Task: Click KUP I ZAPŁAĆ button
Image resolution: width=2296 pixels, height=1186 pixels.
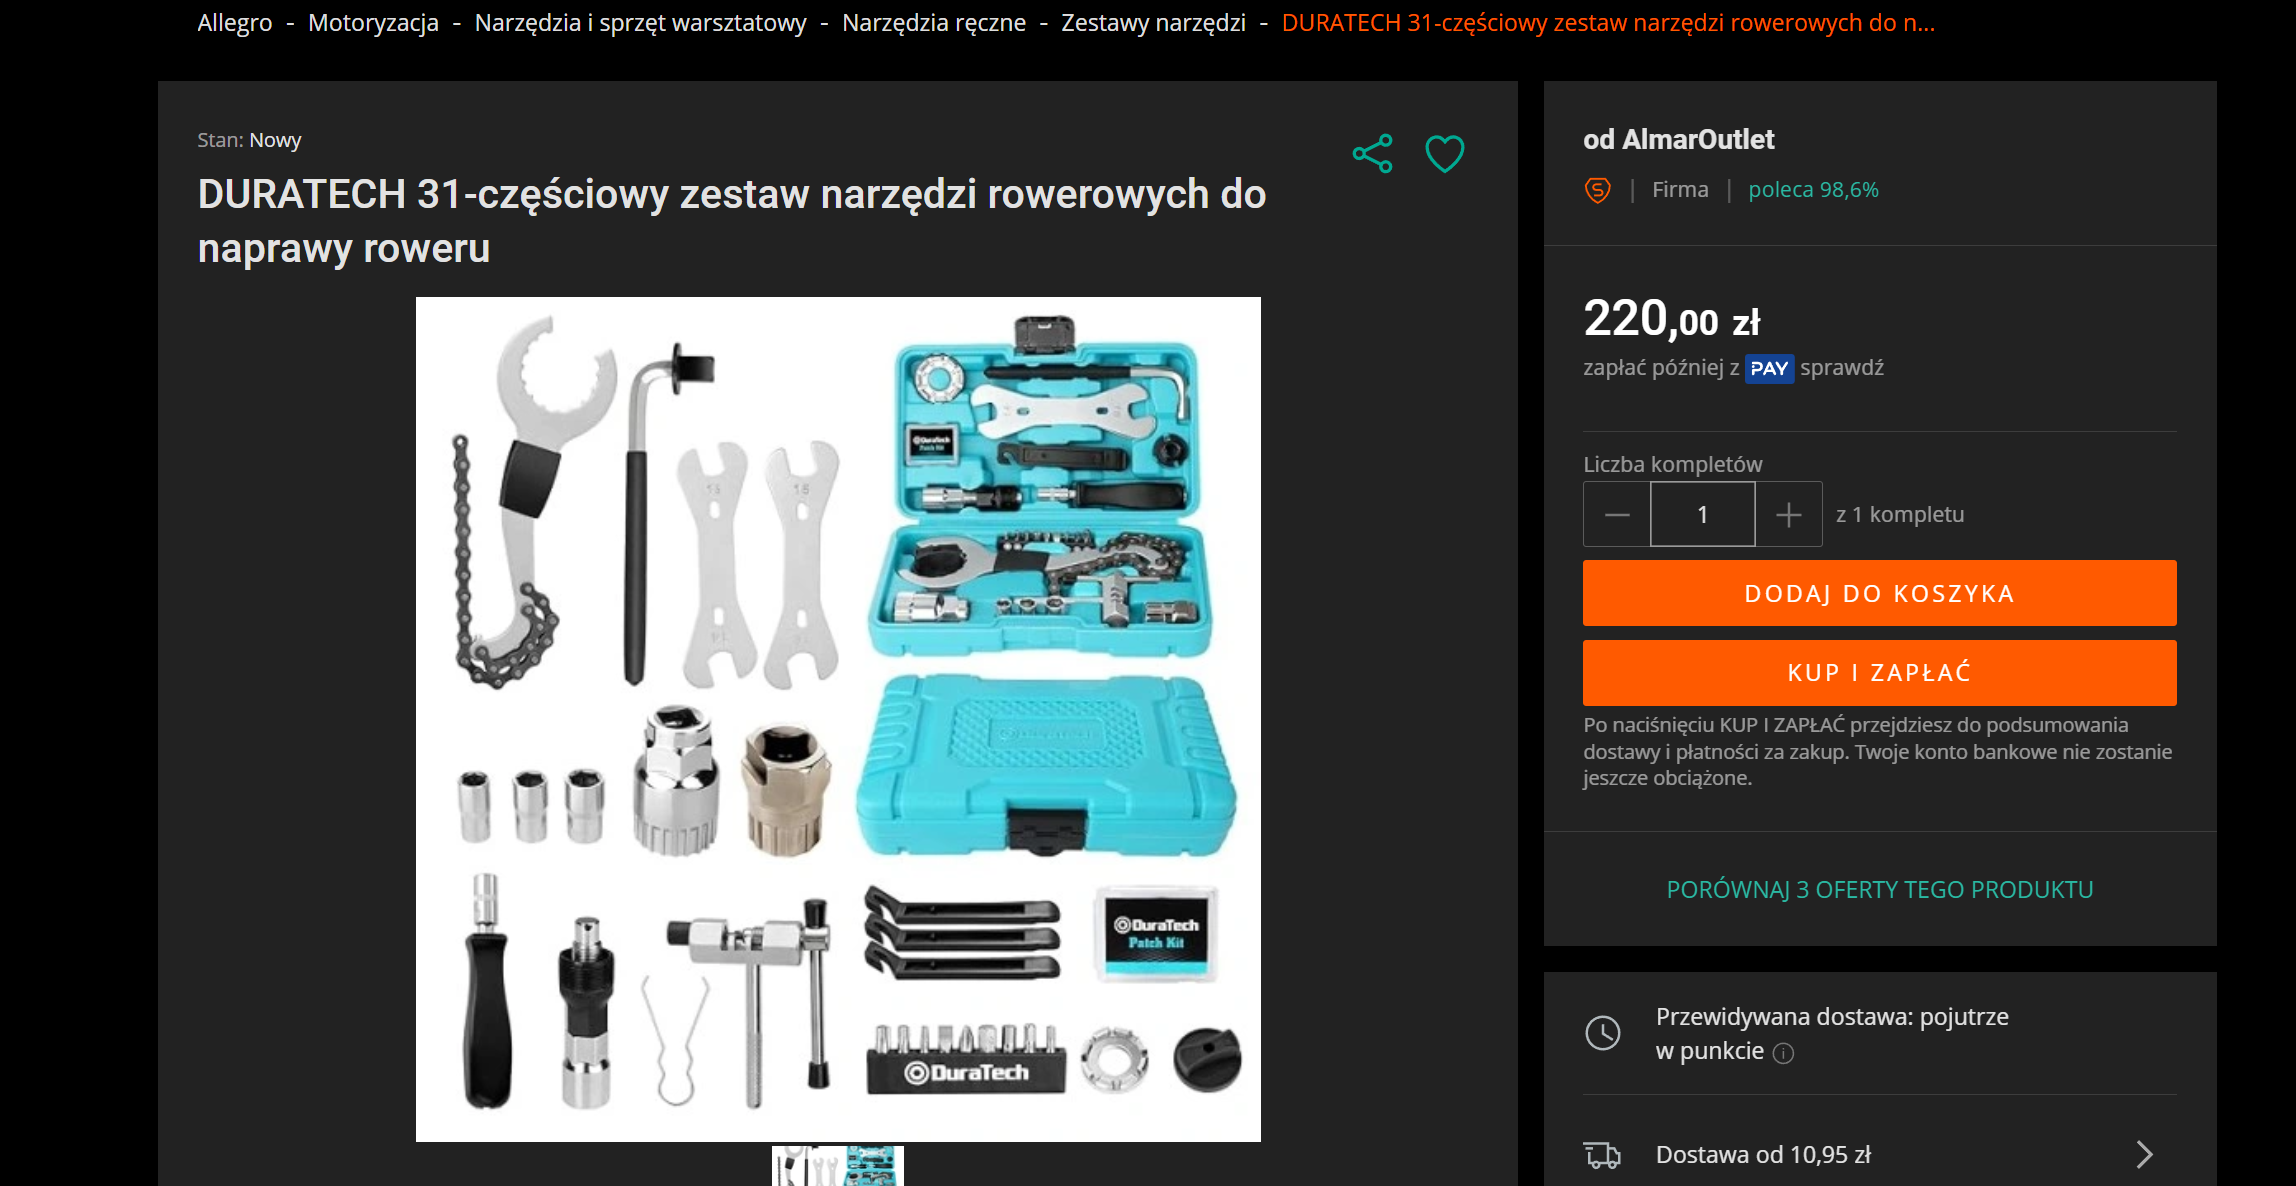Action: pos(1879,673)
